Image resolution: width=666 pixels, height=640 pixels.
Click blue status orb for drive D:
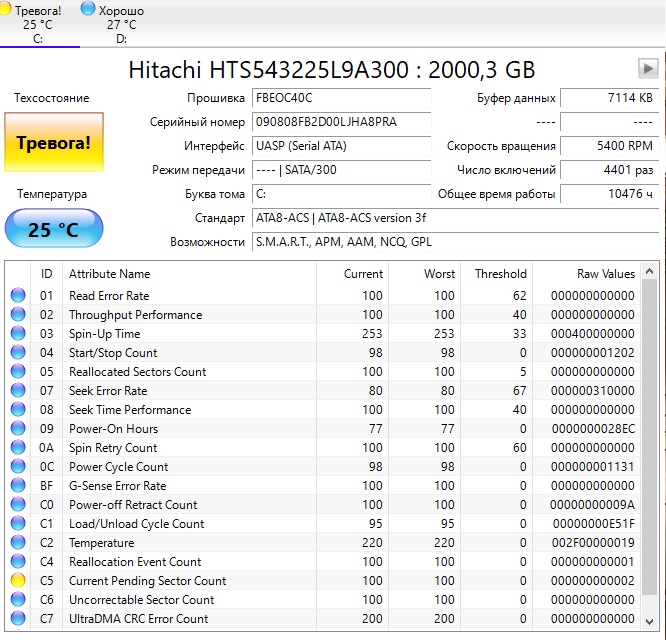point(88,9)
